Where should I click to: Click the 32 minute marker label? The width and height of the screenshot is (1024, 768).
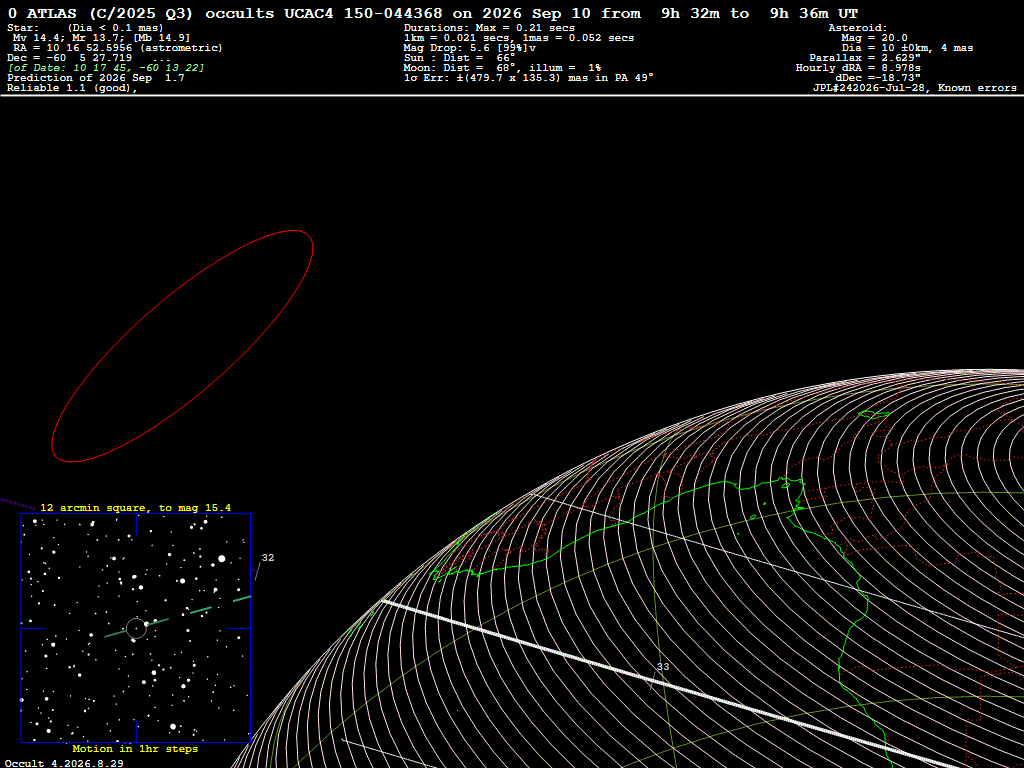coord(268,558)
